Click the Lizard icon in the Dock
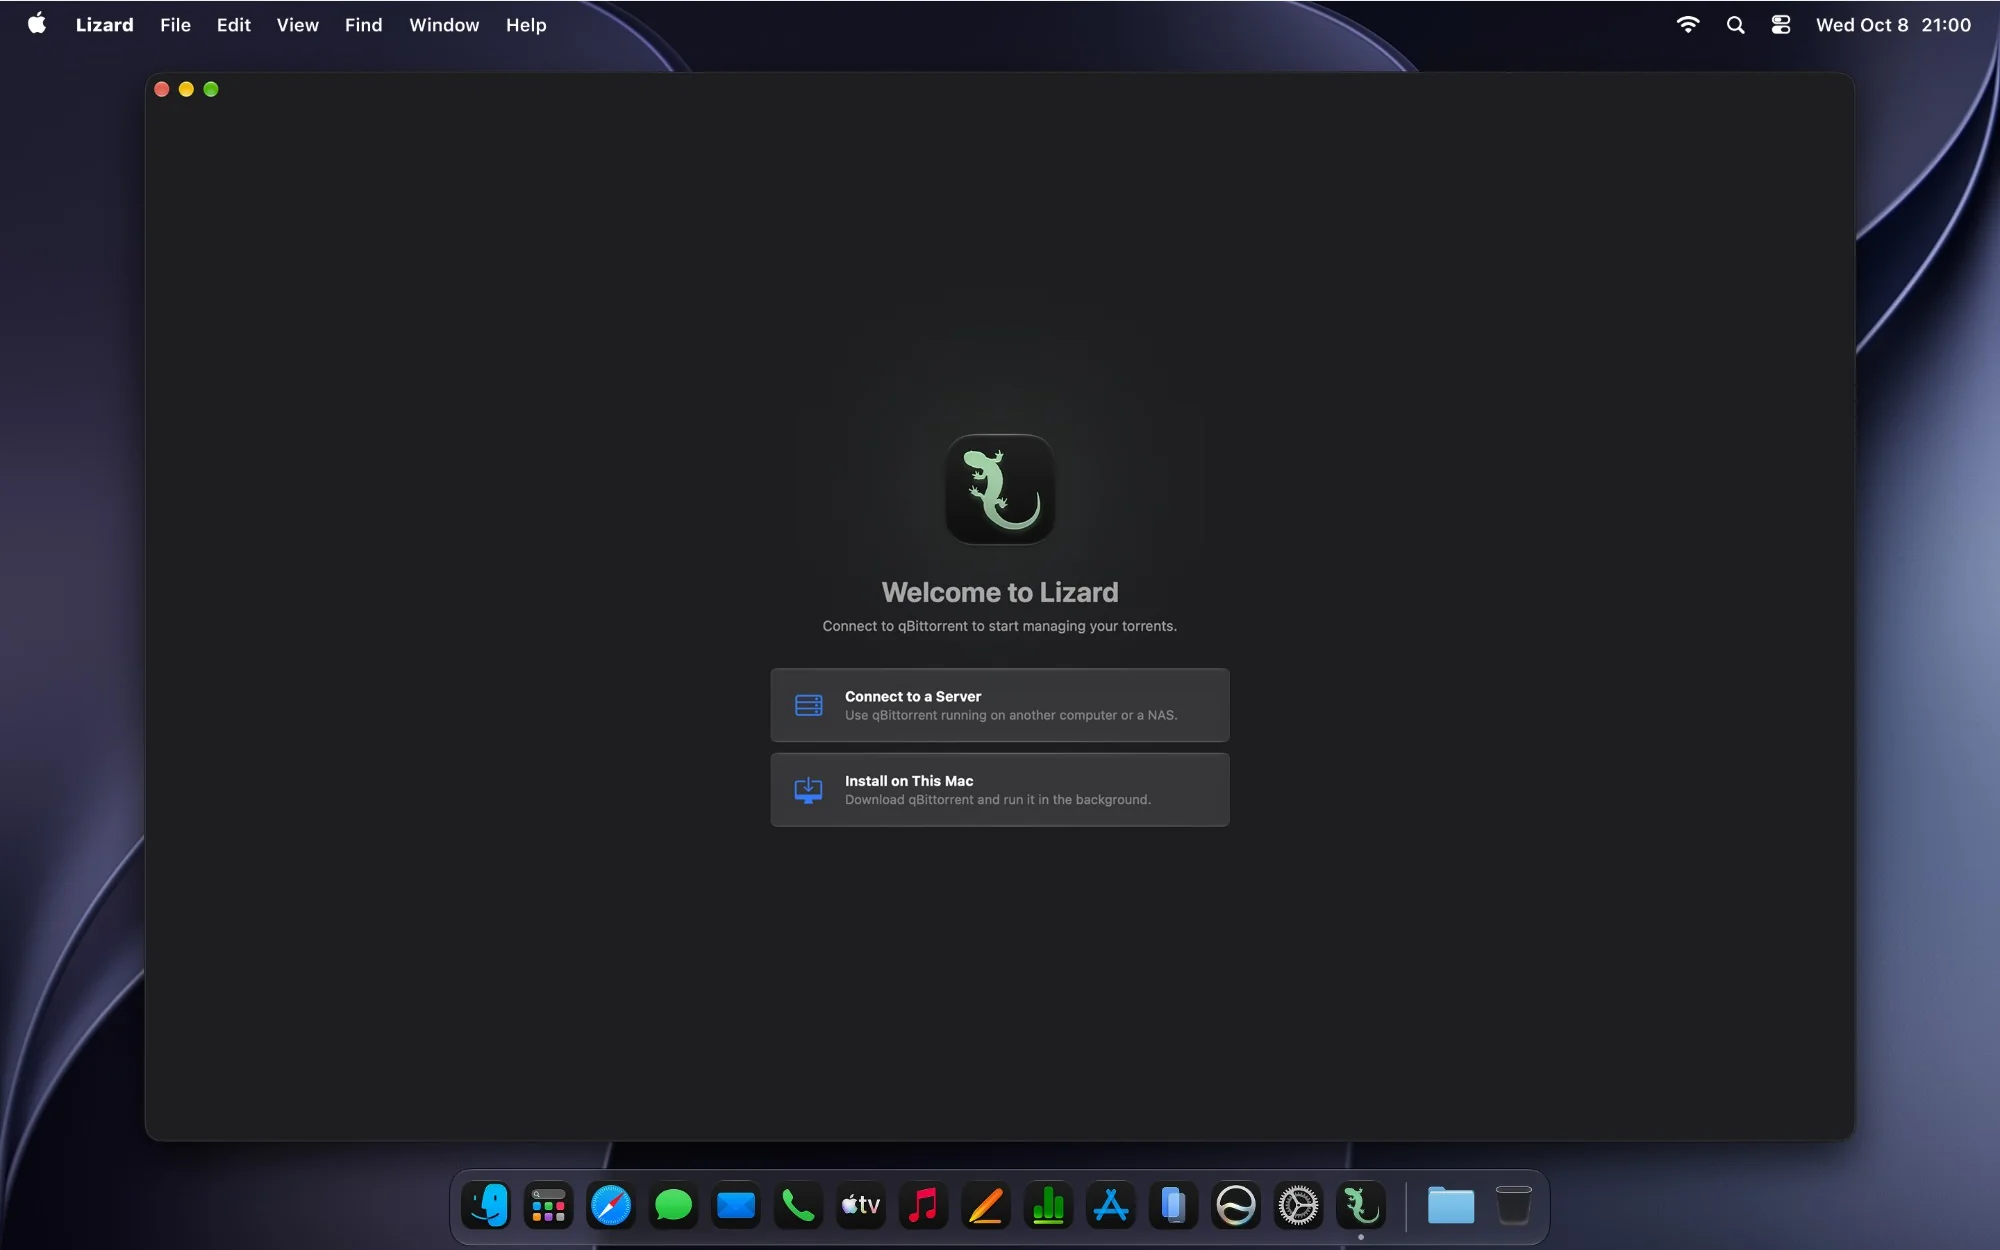2000x1250 pixels. pyautogui.click(x=1361, y=1206)
